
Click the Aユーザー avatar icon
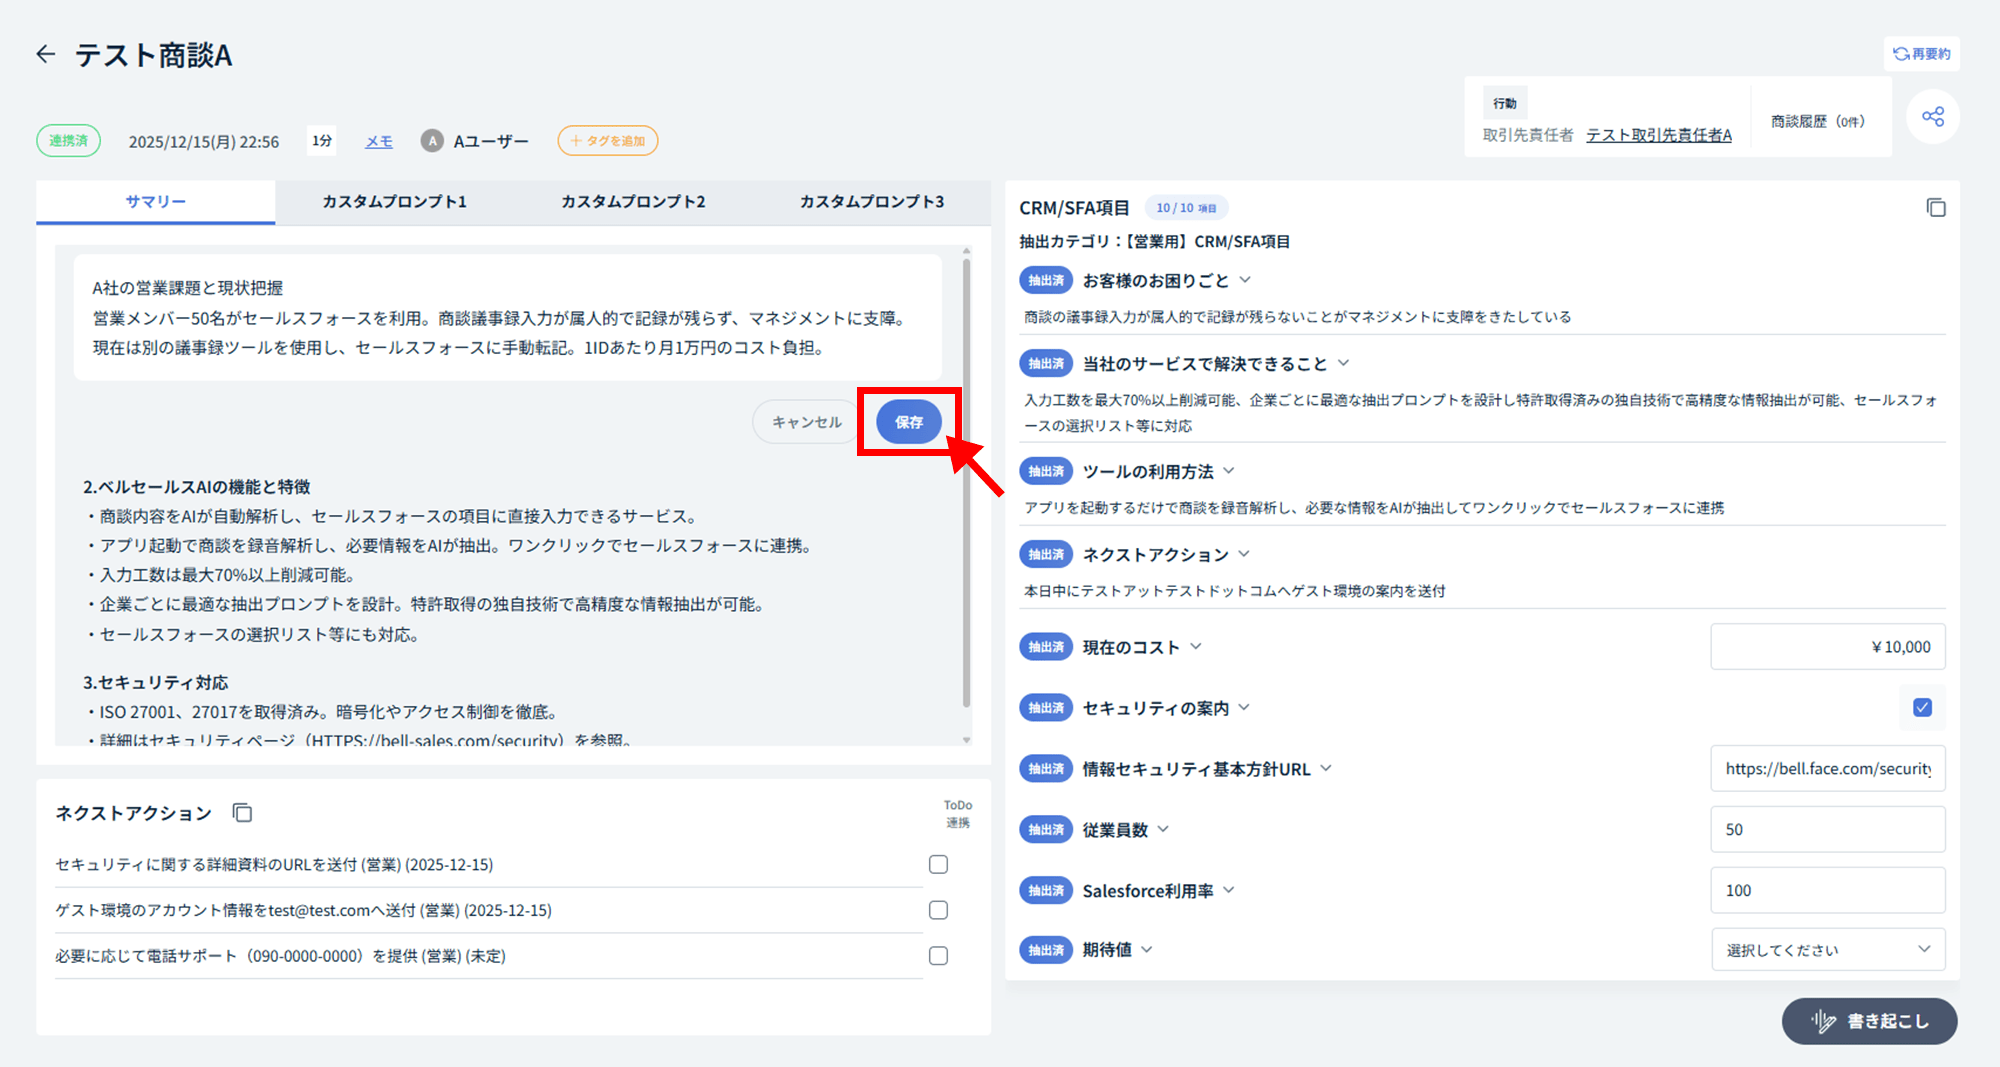[x=432, y=141]
